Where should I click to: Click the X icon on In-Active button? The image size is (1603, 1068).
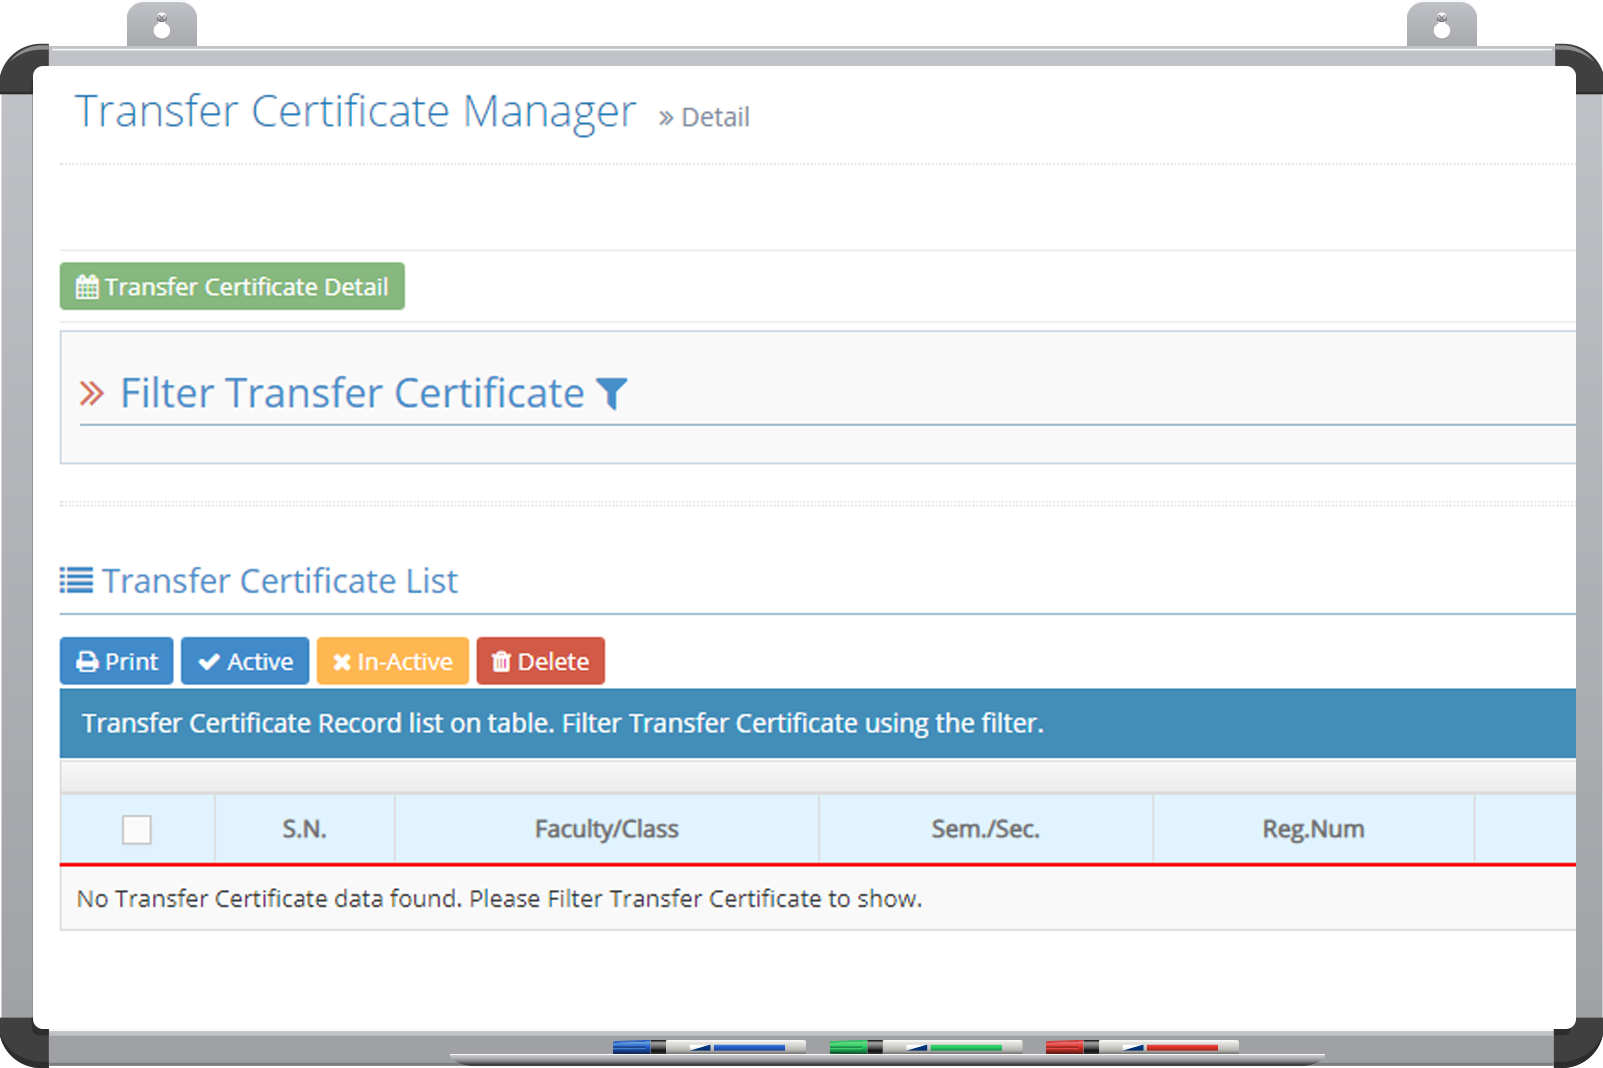(x=341, y=662)
